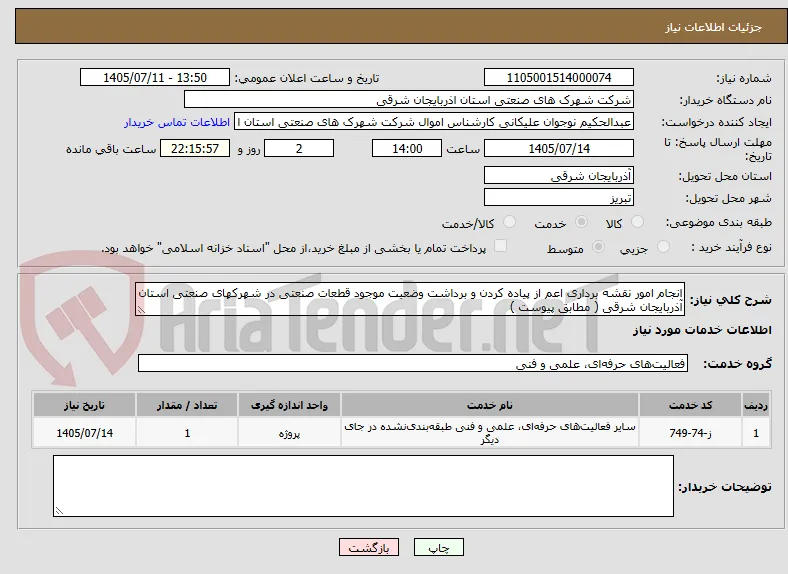
Task: Click the quantity cell showing 1
Action: click(x=187, y=433)
